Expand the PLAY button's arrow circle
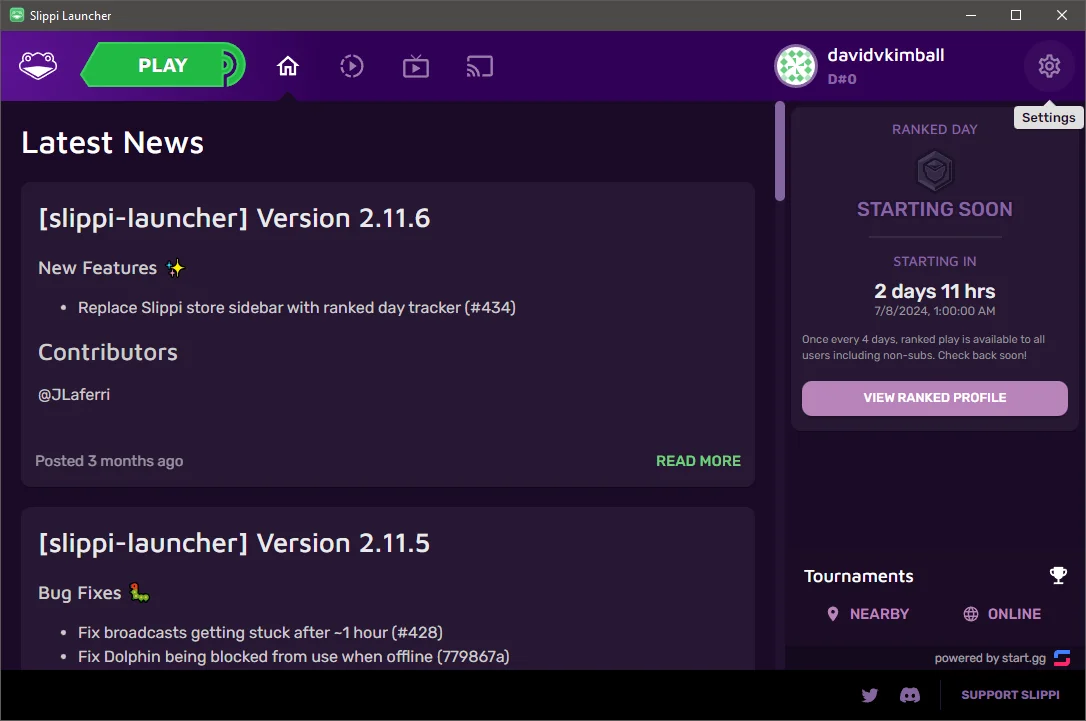This screenshot has width=1086, height=721. tap(230, 64)
